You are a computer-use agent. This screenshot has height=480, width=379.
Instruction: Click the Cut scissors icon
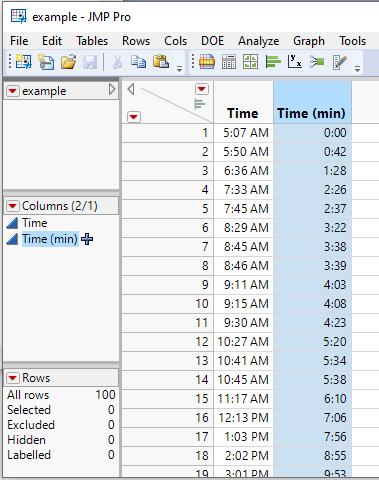[117, 62]
